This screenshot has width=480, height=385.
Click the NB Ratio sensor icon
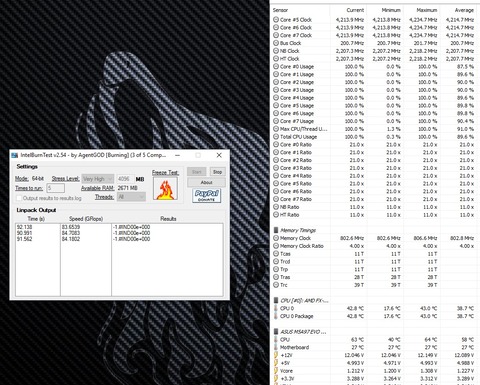[276, 207]
